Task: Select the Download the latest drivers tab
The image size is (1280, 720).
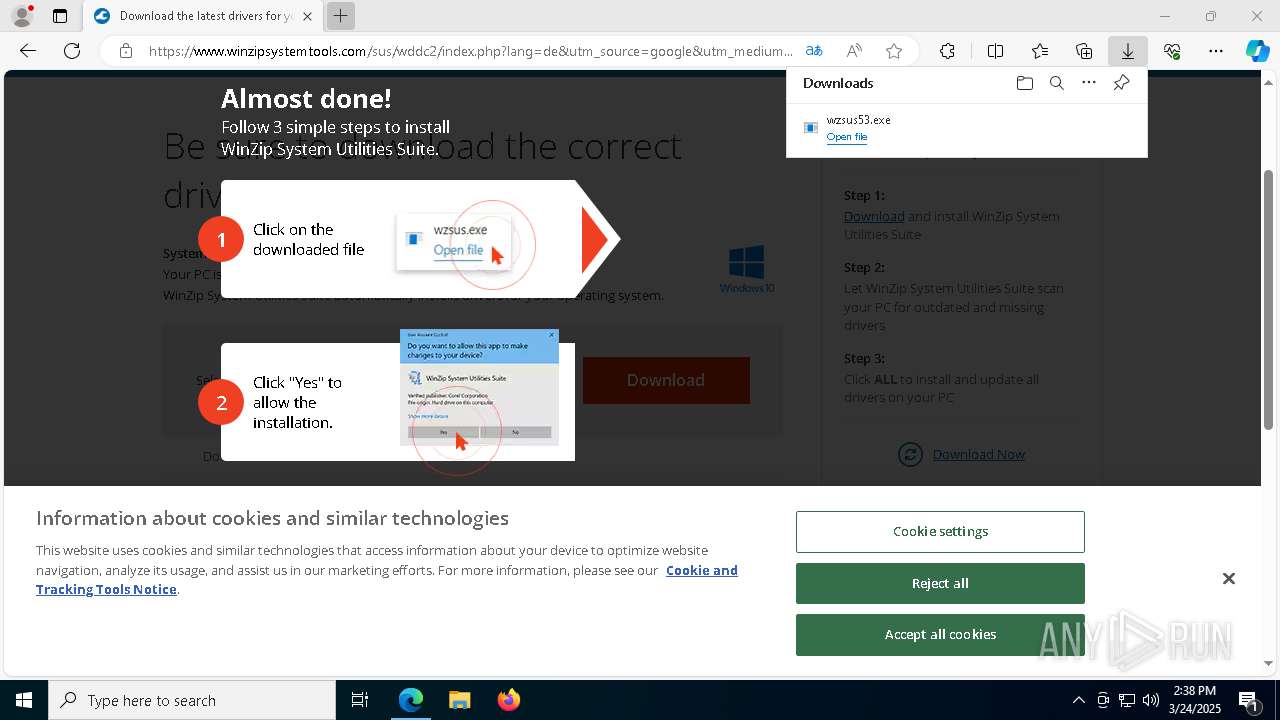Action: (x=203, y=16)
